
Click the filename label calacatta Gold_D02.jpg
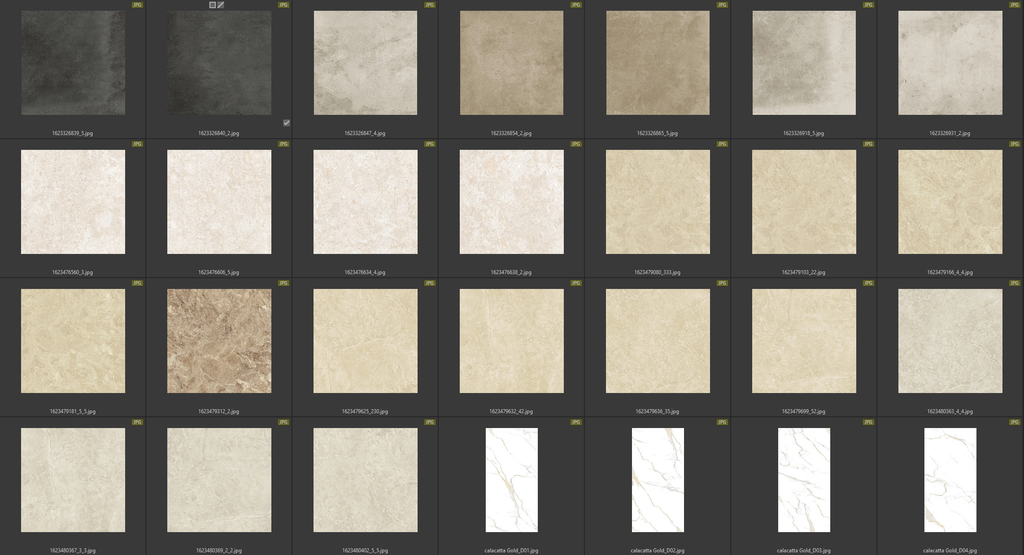[x=658, y=550]
